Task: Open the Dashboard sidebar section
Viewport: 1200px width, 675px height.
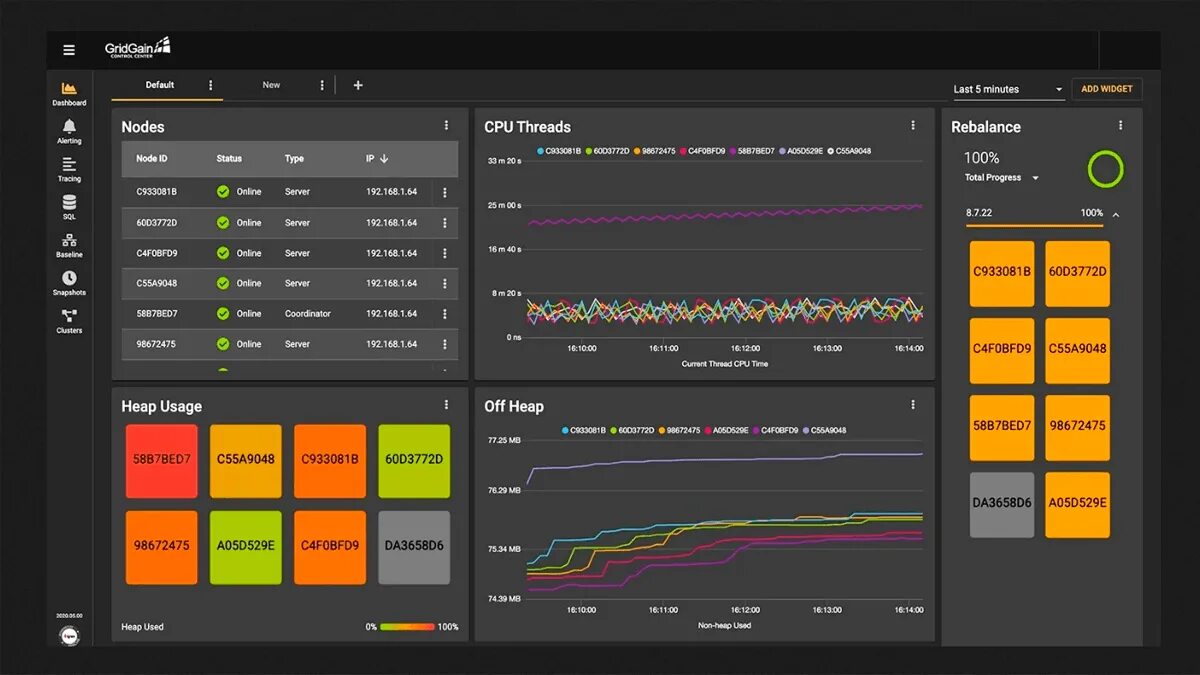Action: pos(69,94)
